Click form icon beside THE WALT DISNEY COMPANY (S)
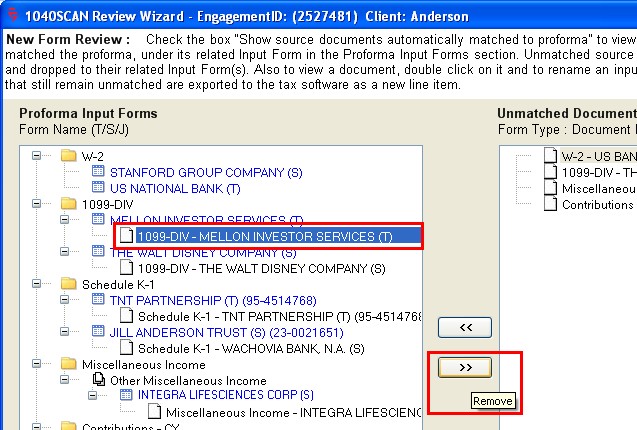Screen dimensions: 637x430 click(x=98, y=251)
